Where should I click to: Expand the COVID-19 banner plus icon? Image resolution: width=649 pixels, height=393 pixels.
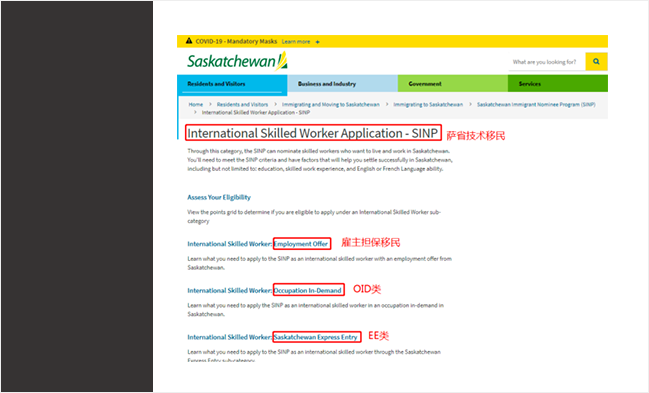pyautogui.click(x=317, y=42)
